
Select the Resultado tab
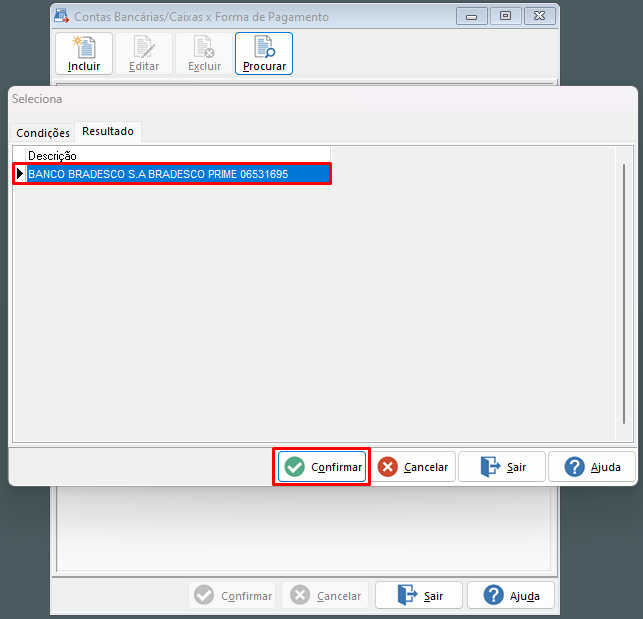(108, 131)
